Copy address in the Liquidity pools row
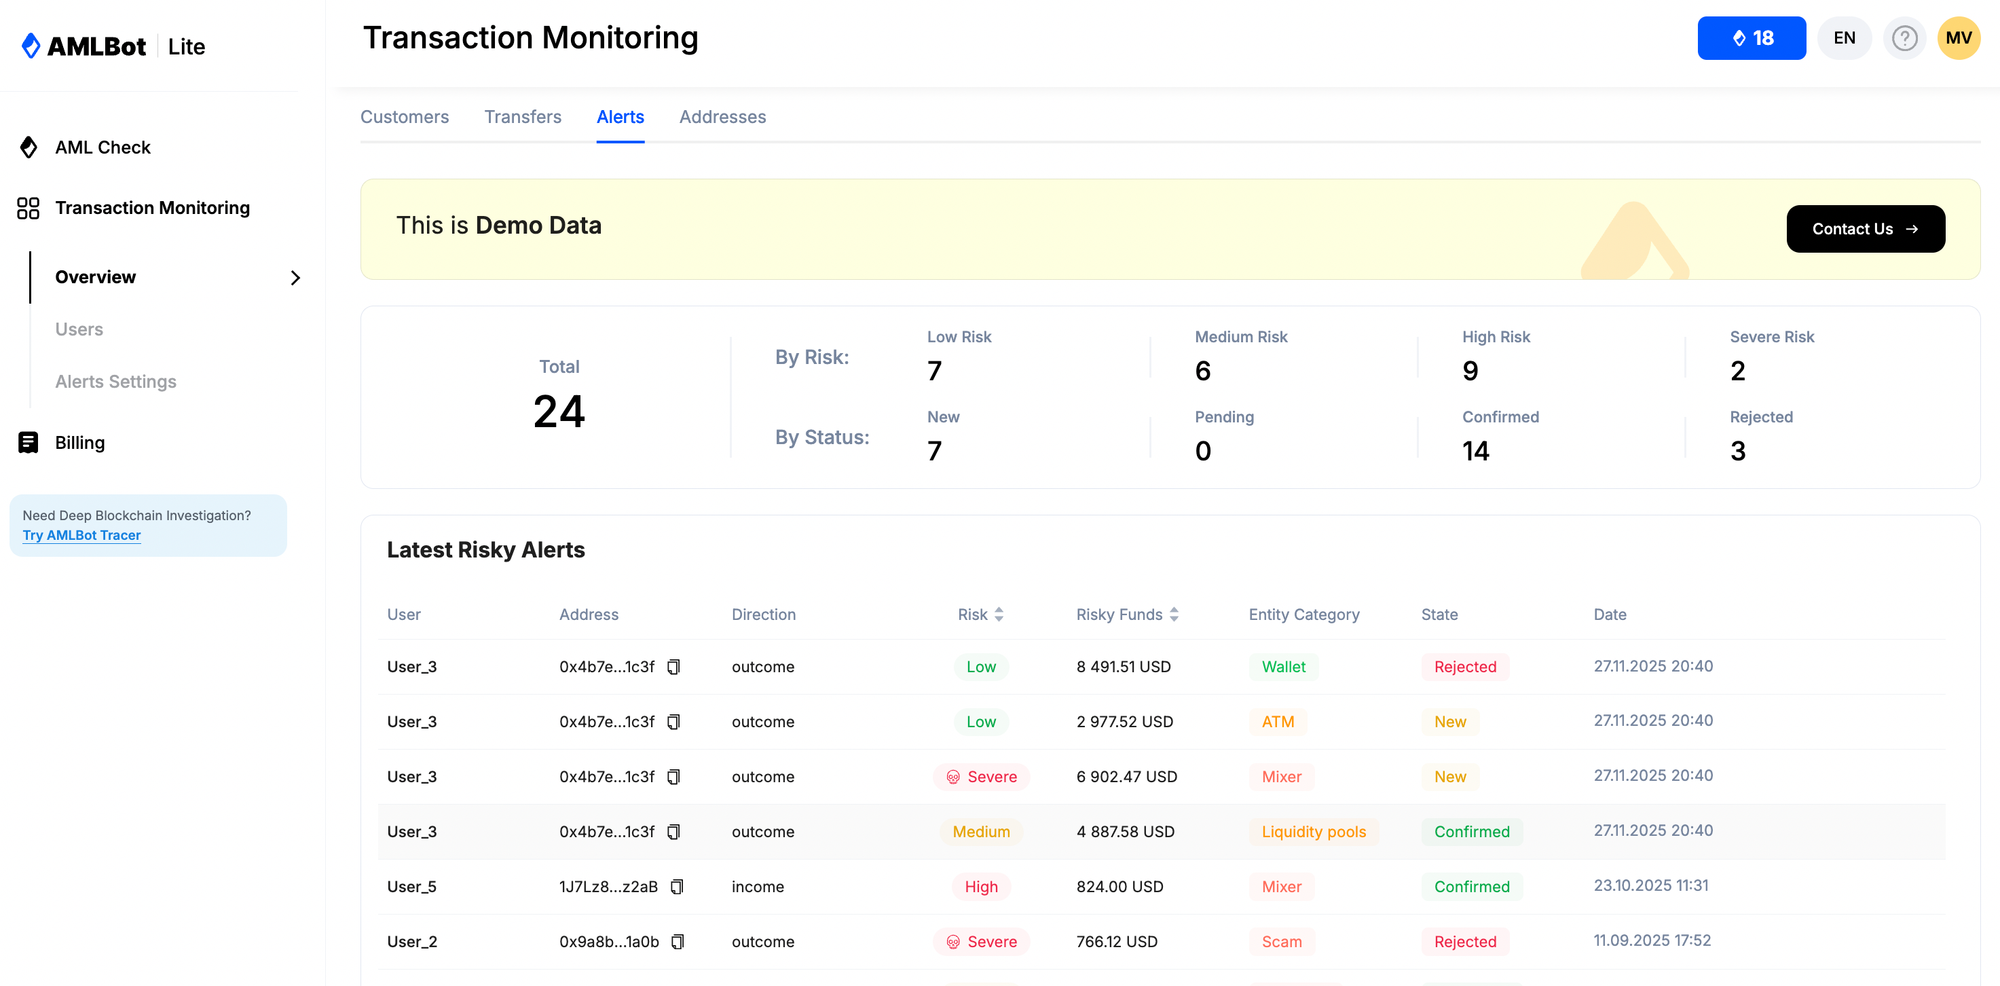This screenshot has width=2000, height=986. [674, 832]
